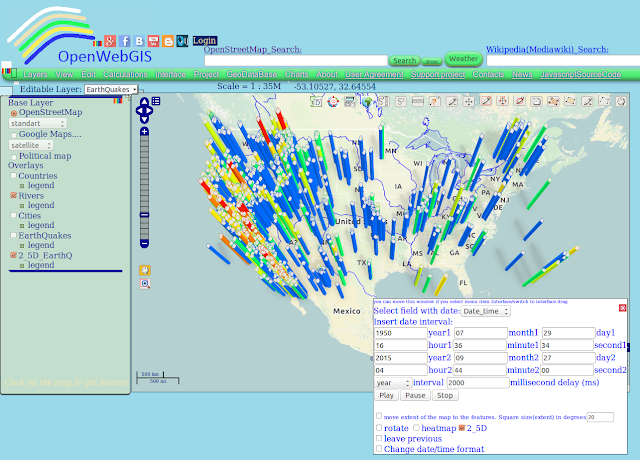Open the View menu
Screen dimensions: 640x460
pos(64,74)
